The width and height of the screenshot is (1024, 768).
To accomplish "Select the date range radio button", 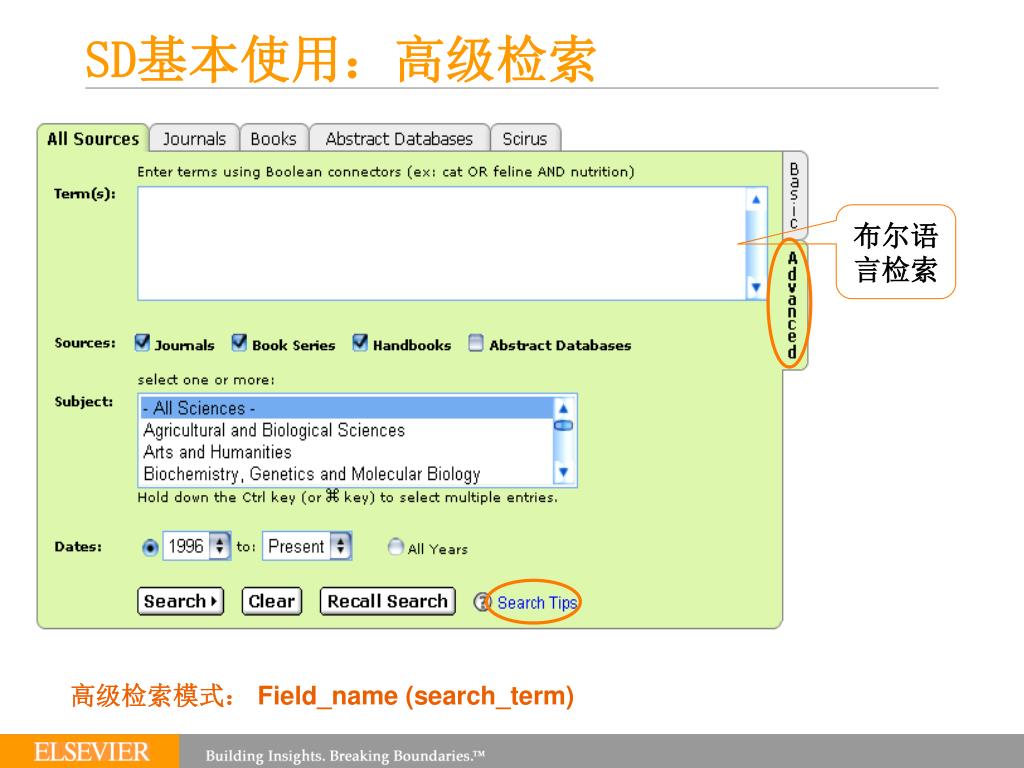I will point(150,547).
